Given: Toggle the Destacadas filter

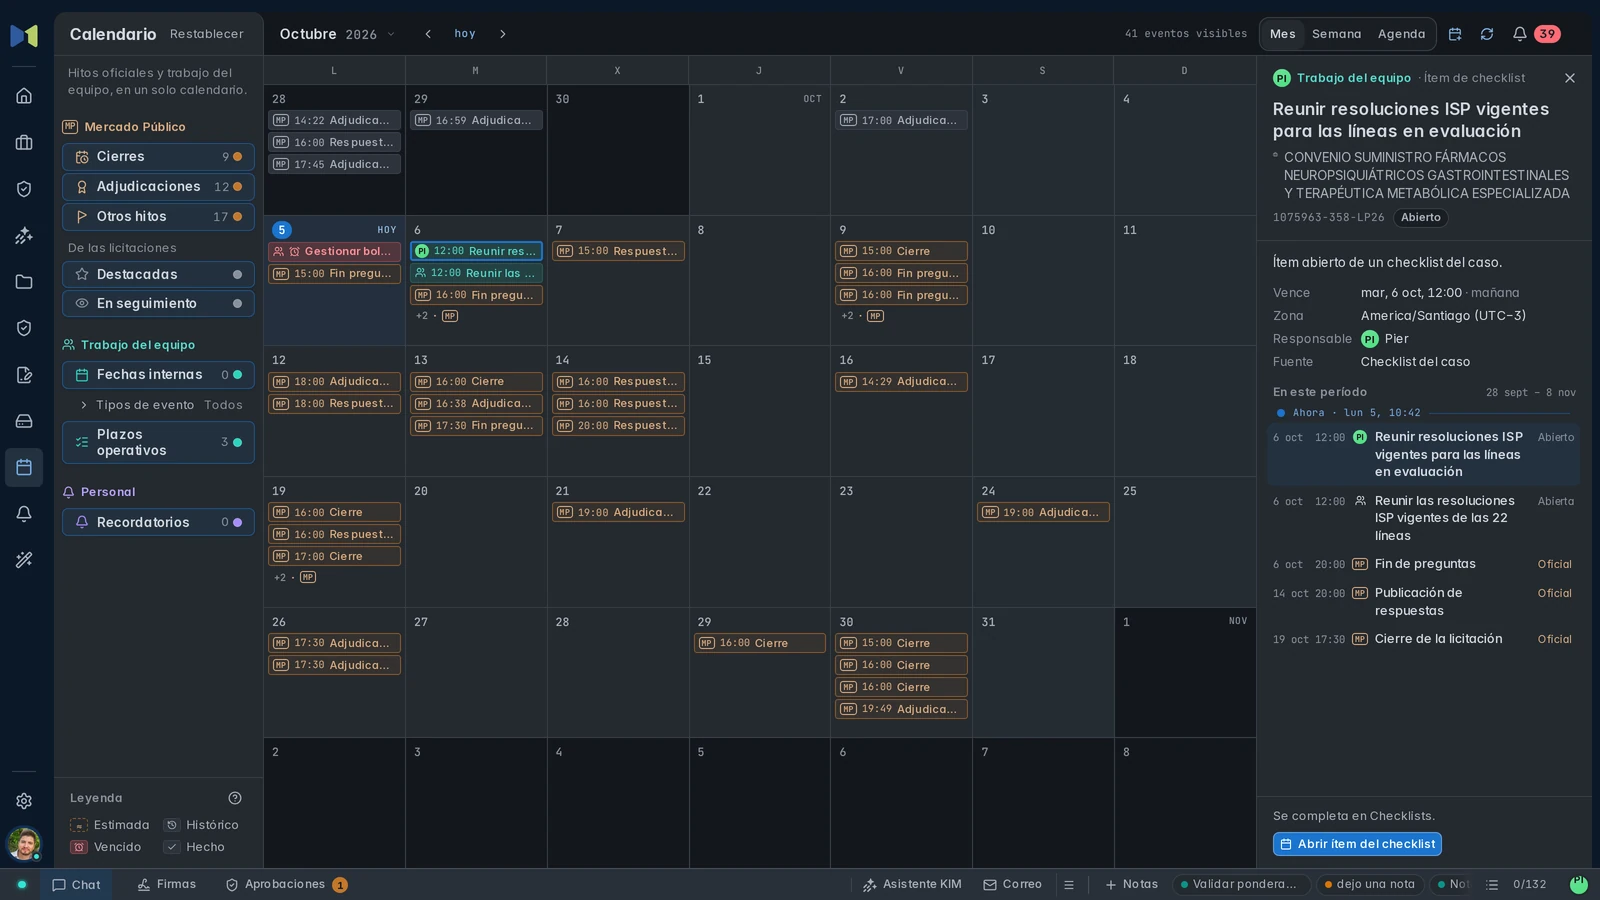Looking at the screenshot, I should point(158,274).
